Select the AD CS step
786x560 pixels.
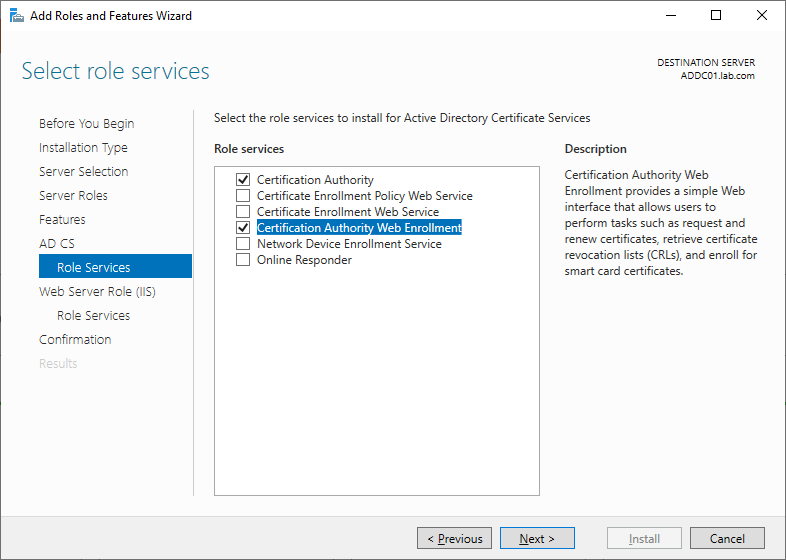(57, 244)
